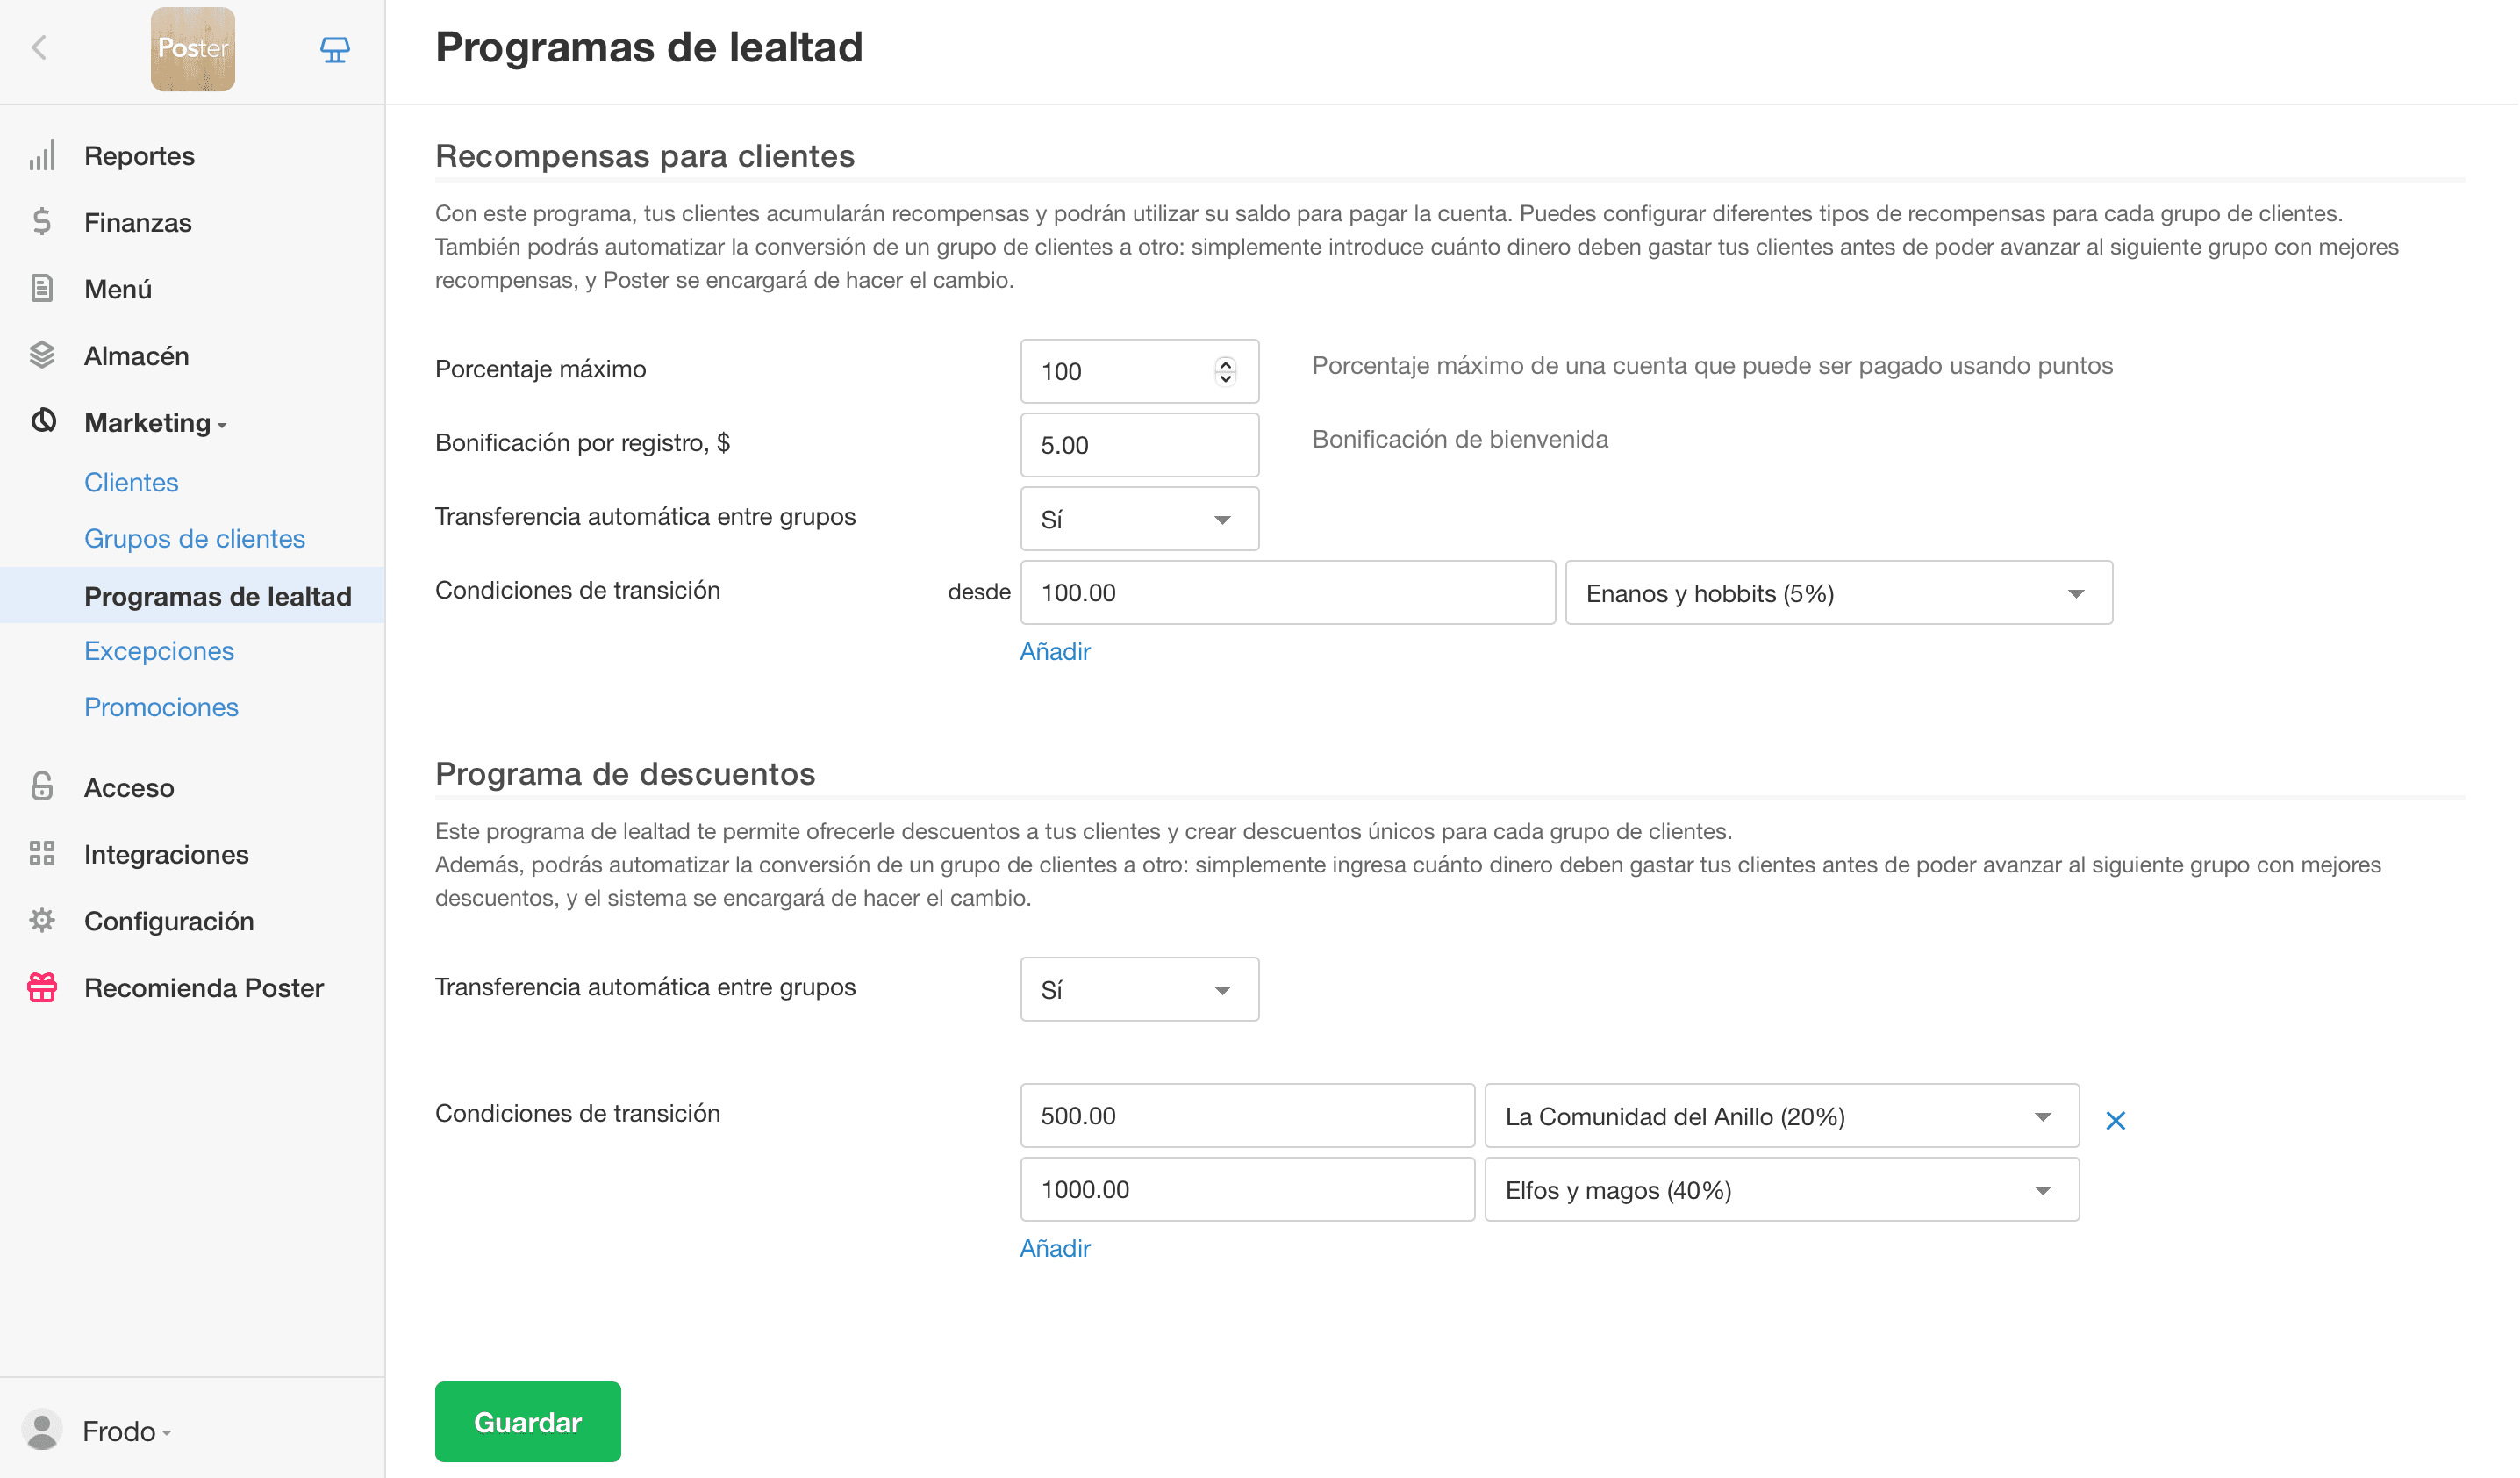Click the Acceso padlock icon

pos(42,786)
